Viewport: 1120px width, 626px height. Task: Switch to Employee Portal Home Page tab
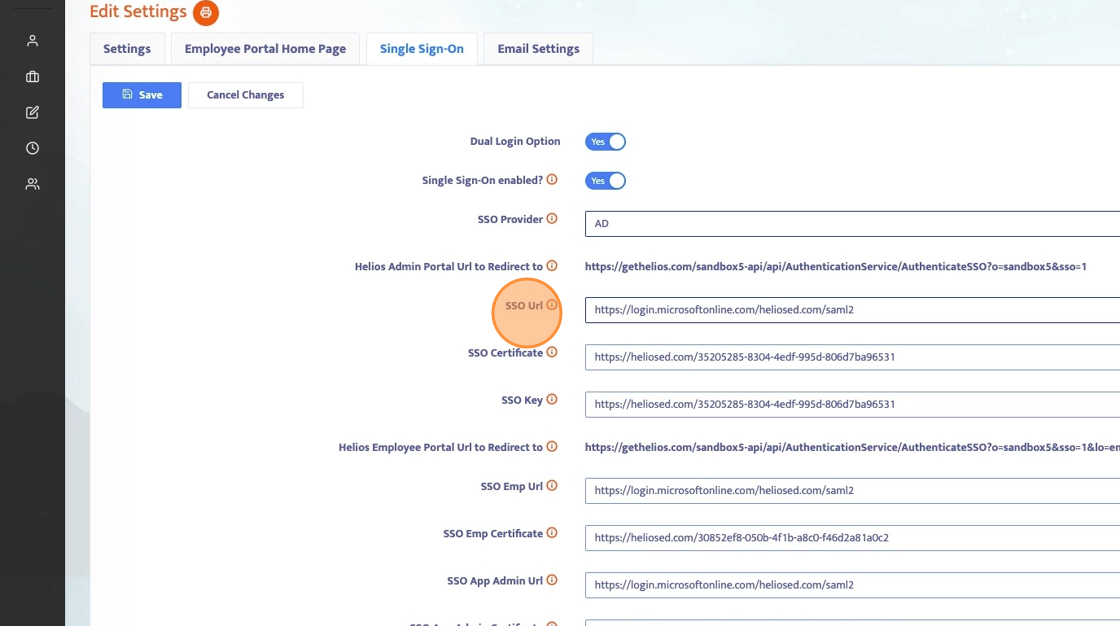(x=265, y=49)
